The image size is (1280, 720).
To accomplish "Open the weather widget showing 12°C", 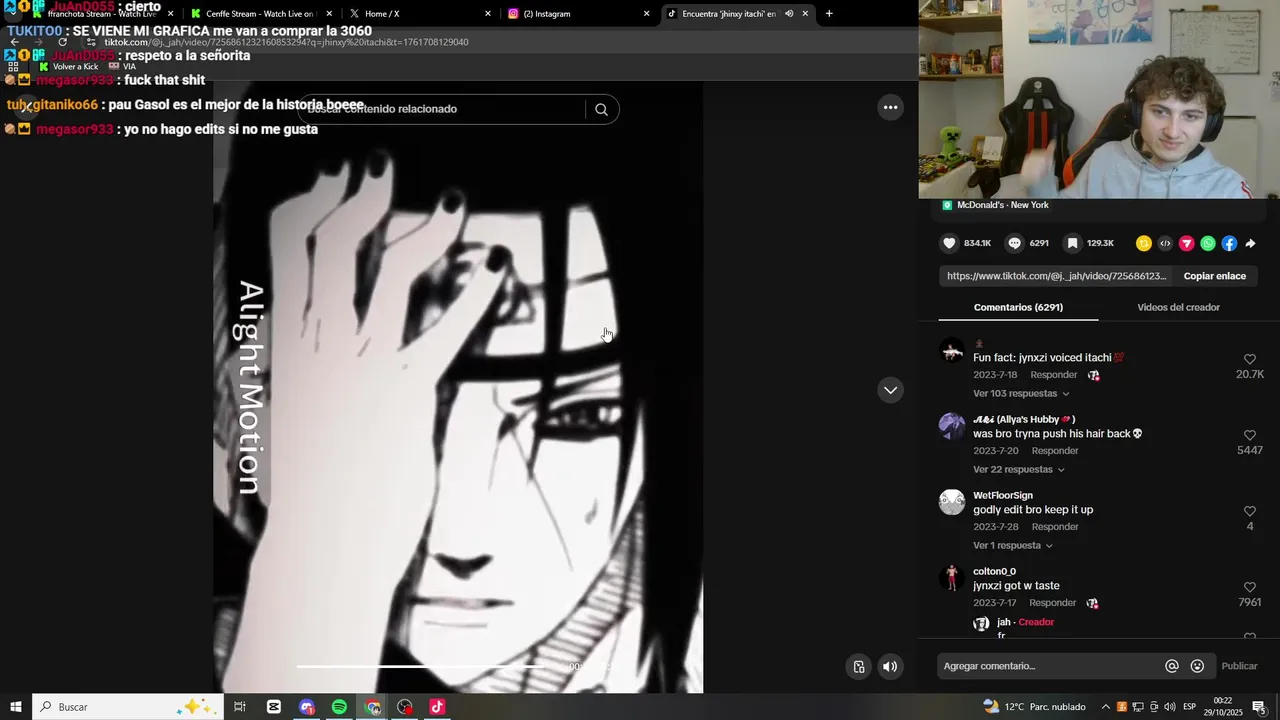I will [x=1034, y=707].
